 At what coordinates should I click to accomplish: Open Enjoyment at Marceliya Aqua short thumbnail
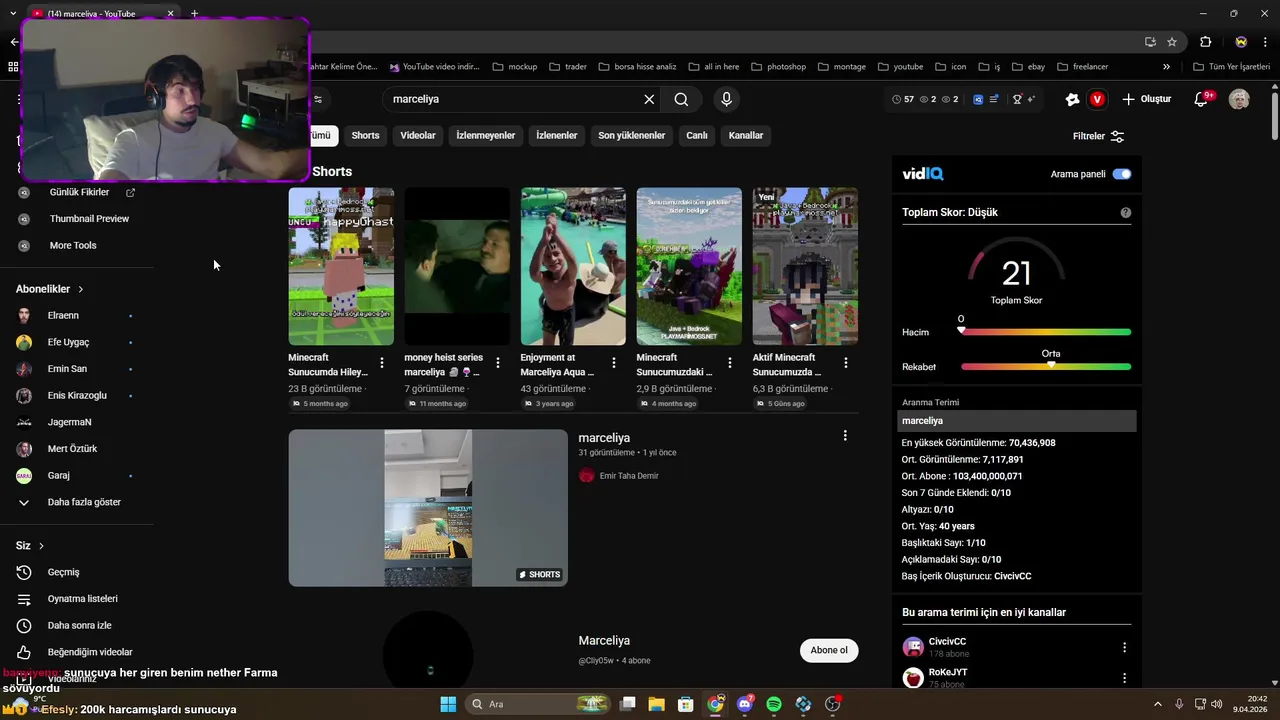(573, 266)
